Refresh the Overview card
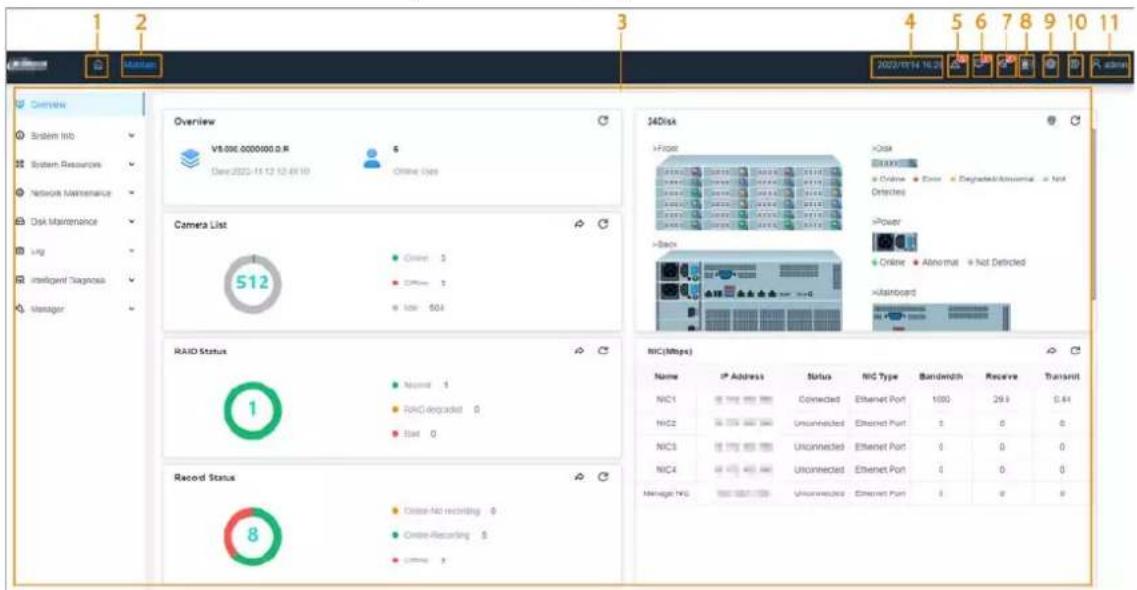Image resolution: width=1137 pixels, height=590 pixels. pos(603,121)
